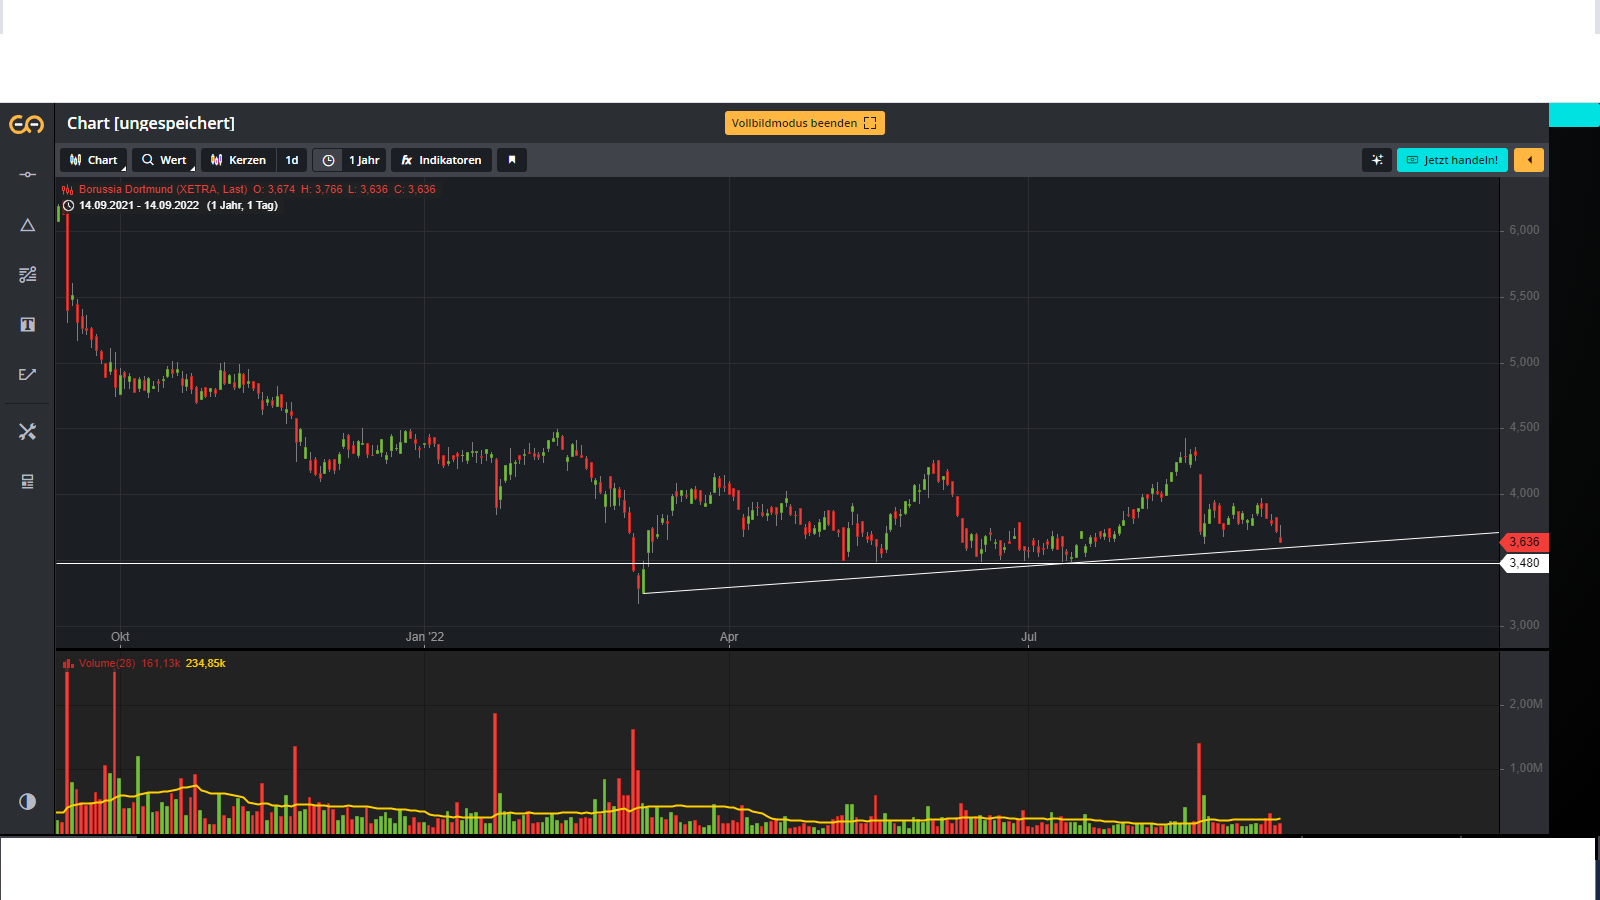Collapse side panel with orange arrow
The width and height of the screenshot is (1600, 900).
click(1529, 160)
